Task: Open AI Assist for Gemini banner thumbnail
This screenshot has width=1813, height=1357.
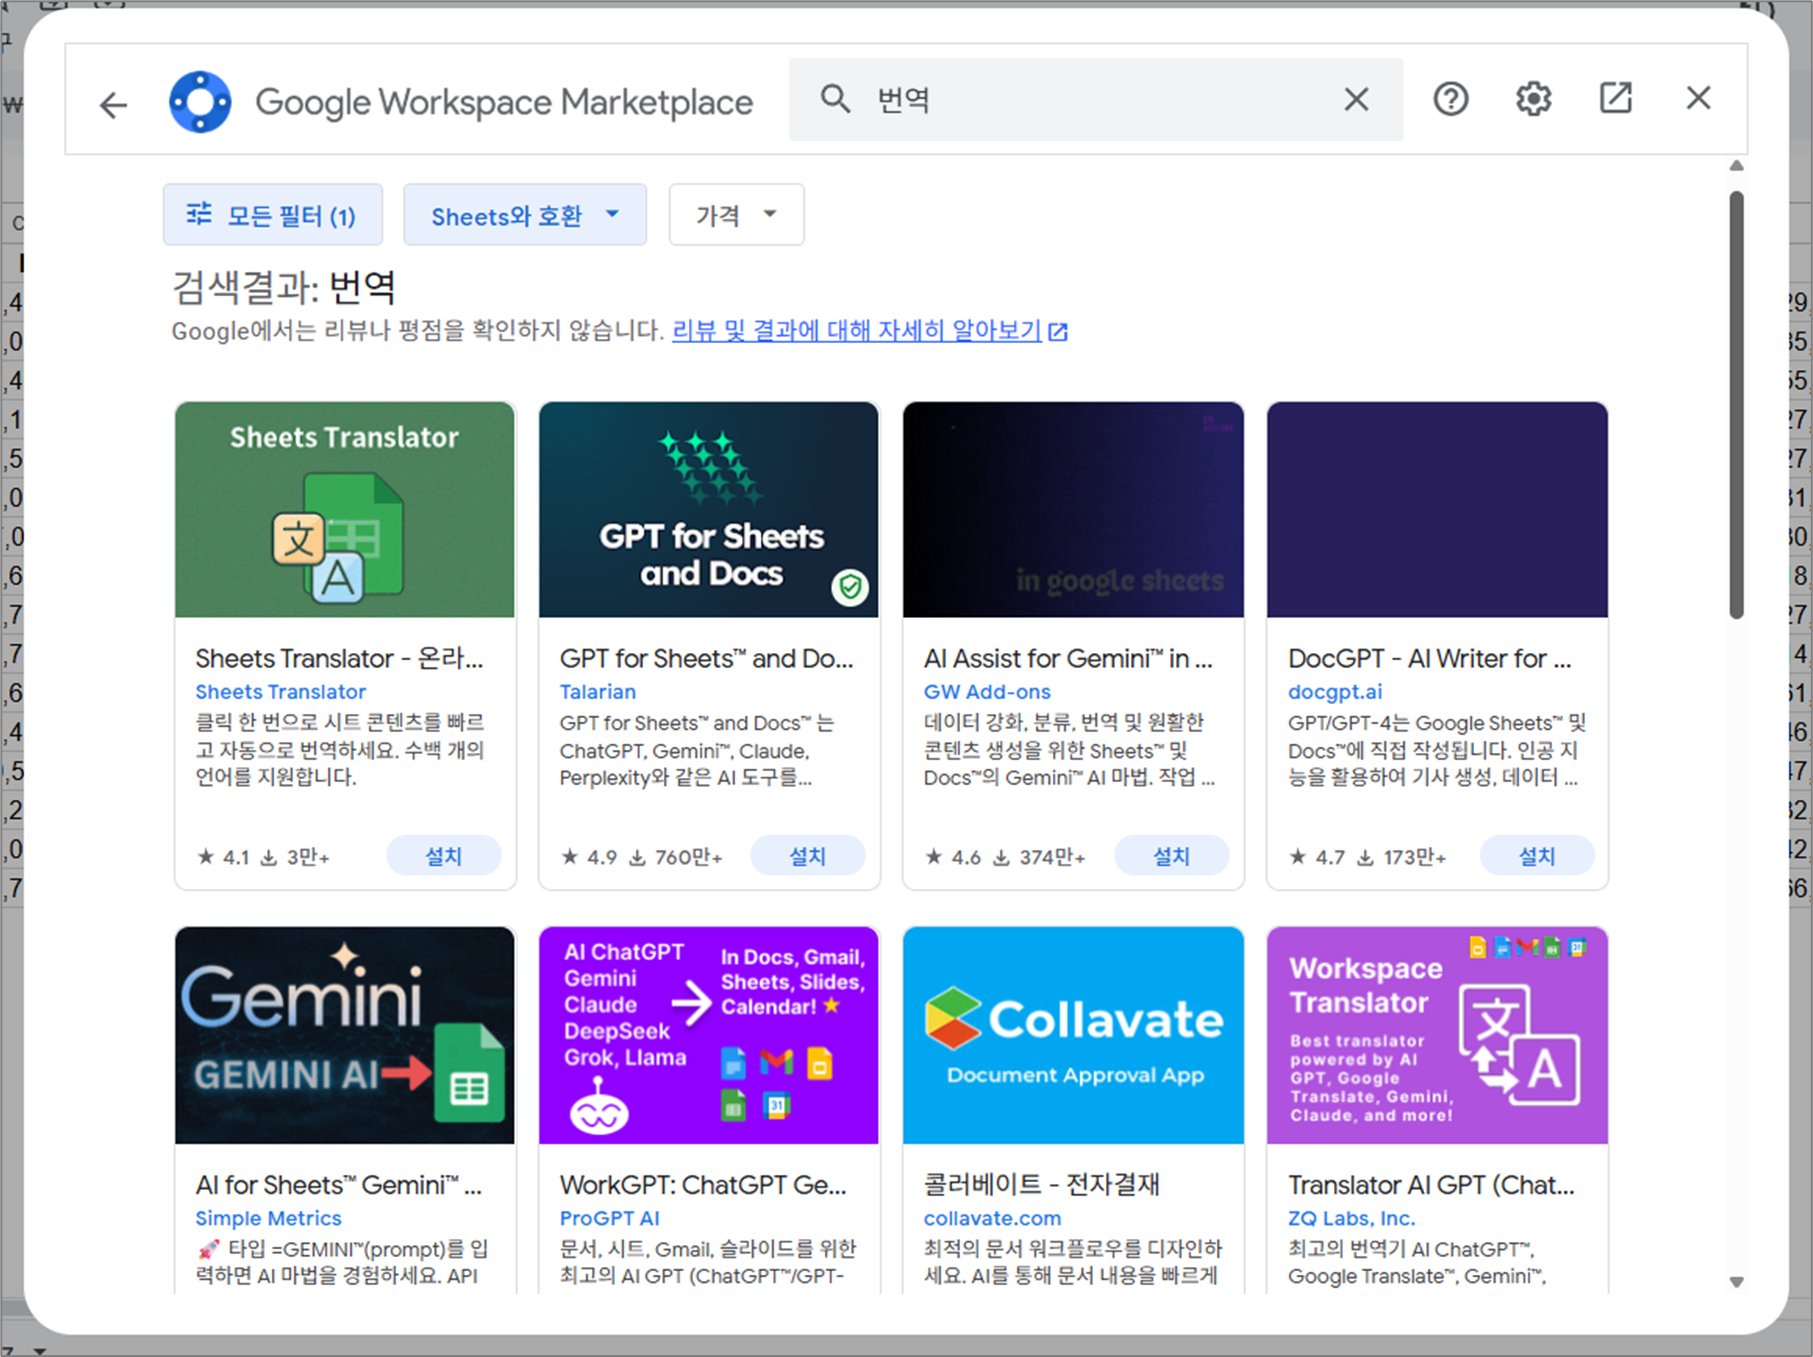Action: (1073, 510)
